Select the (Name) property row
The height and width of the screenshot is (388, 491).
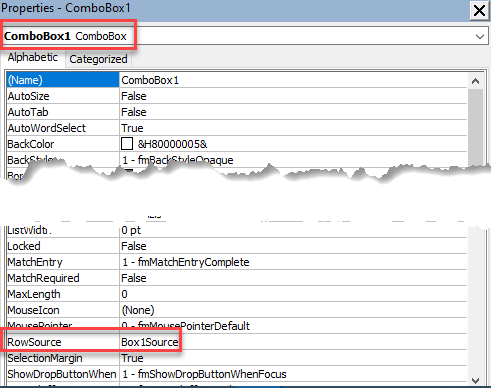click(63, 80)
